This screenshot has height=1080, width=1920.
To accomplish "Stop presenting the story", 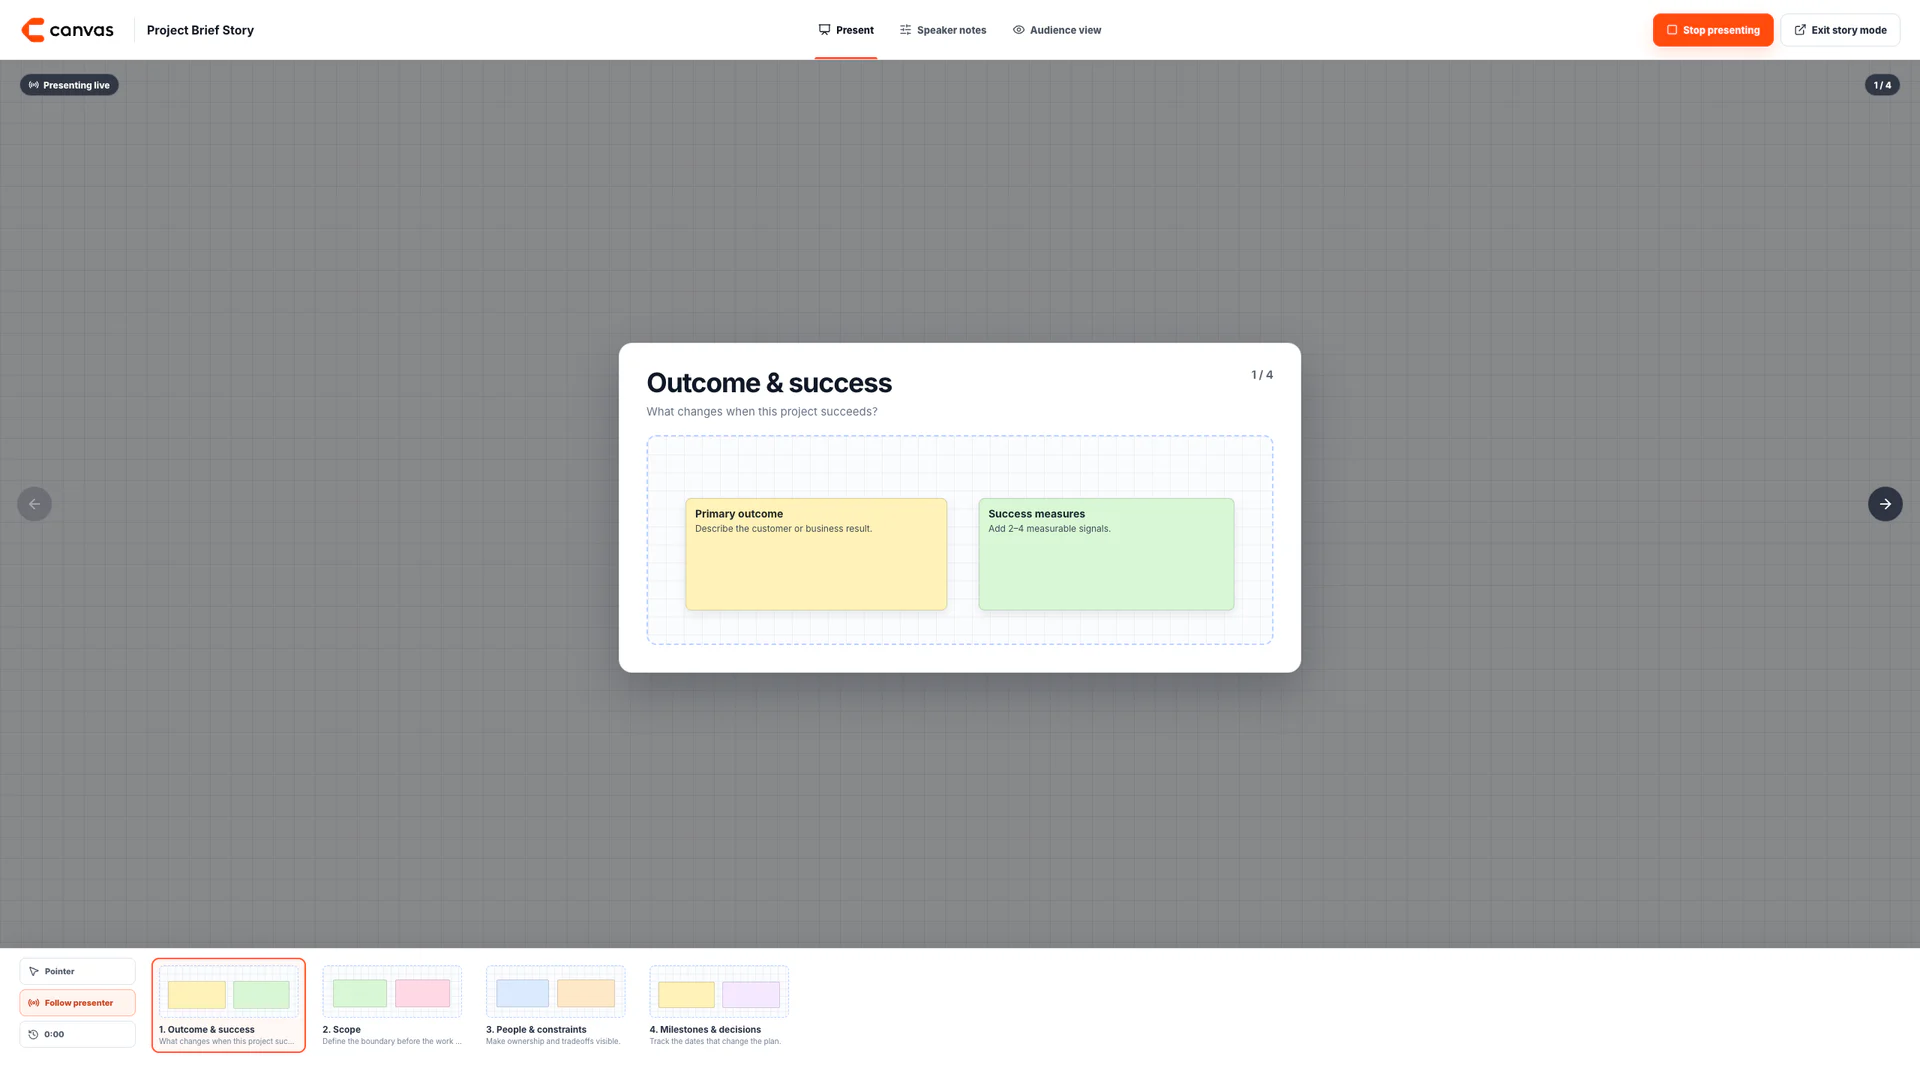I will click(x=1713, y=30).
